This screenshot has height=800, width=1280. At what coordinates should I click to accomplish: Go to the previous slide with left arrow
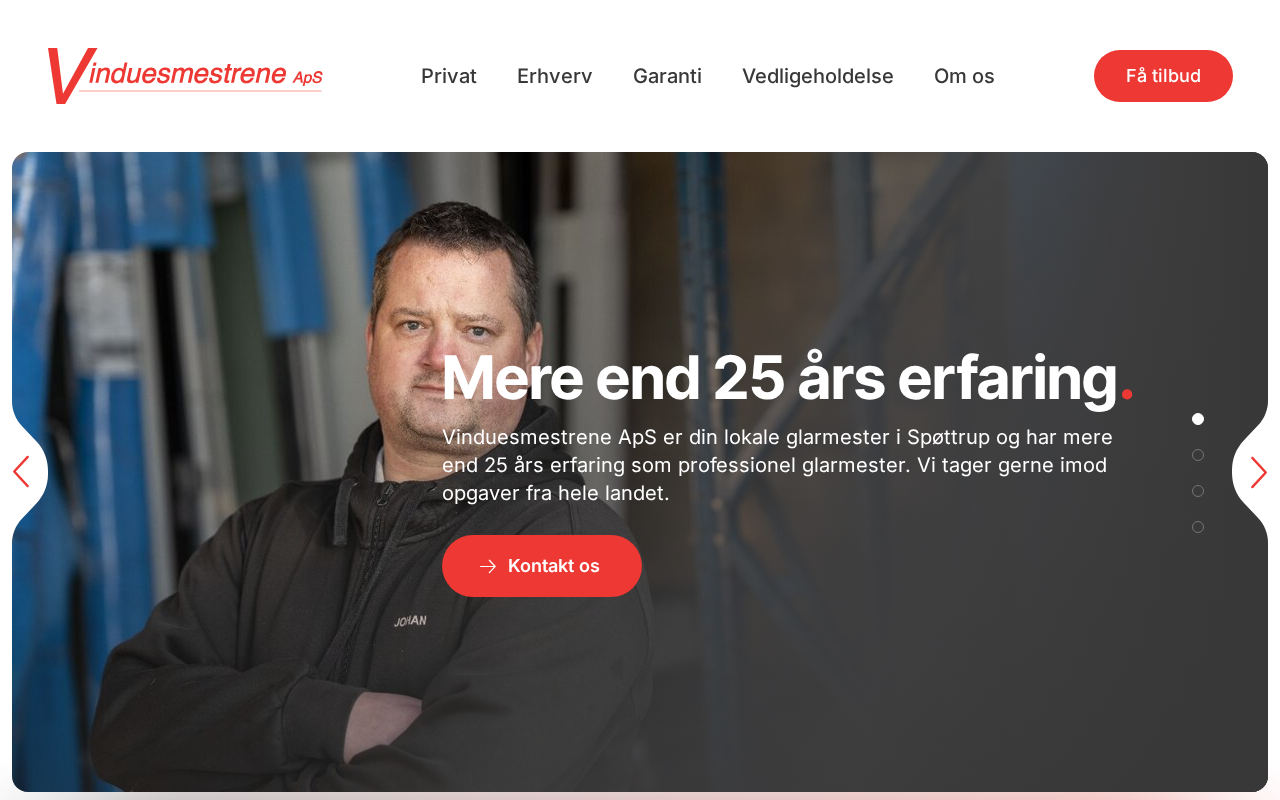[21, 472]
